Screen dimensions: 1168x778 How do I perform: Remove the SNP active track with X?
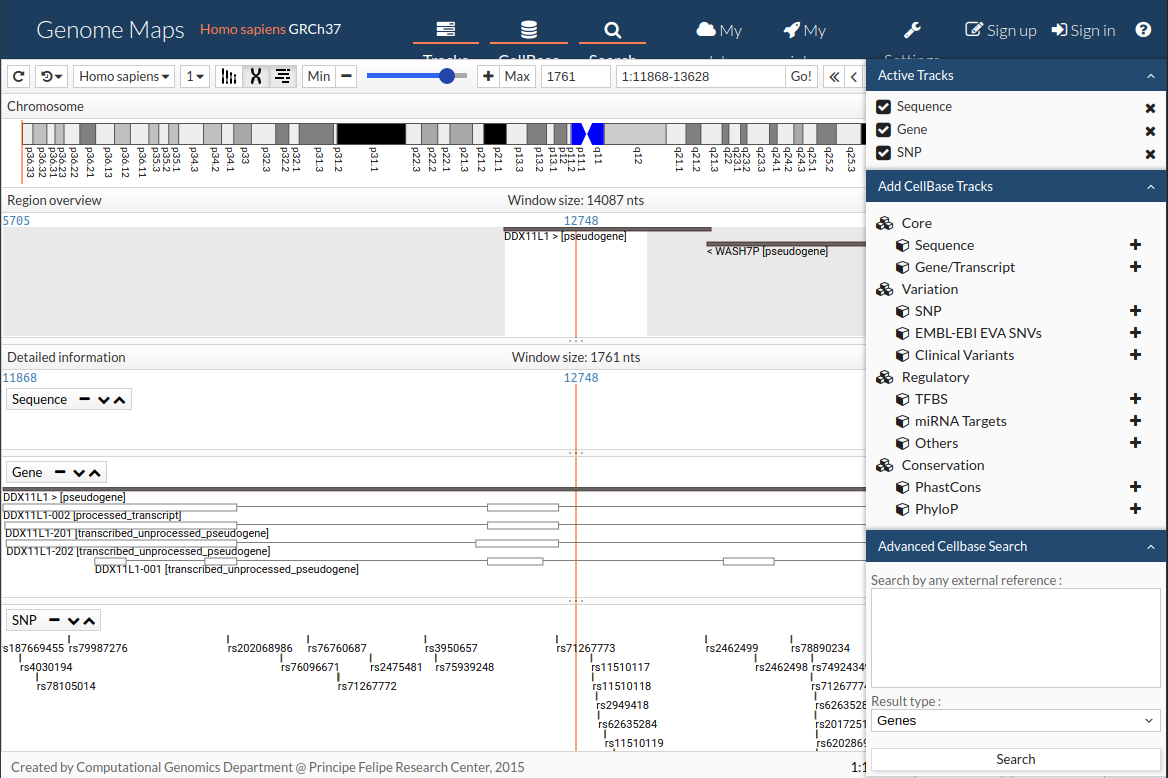pos(1150,154)
